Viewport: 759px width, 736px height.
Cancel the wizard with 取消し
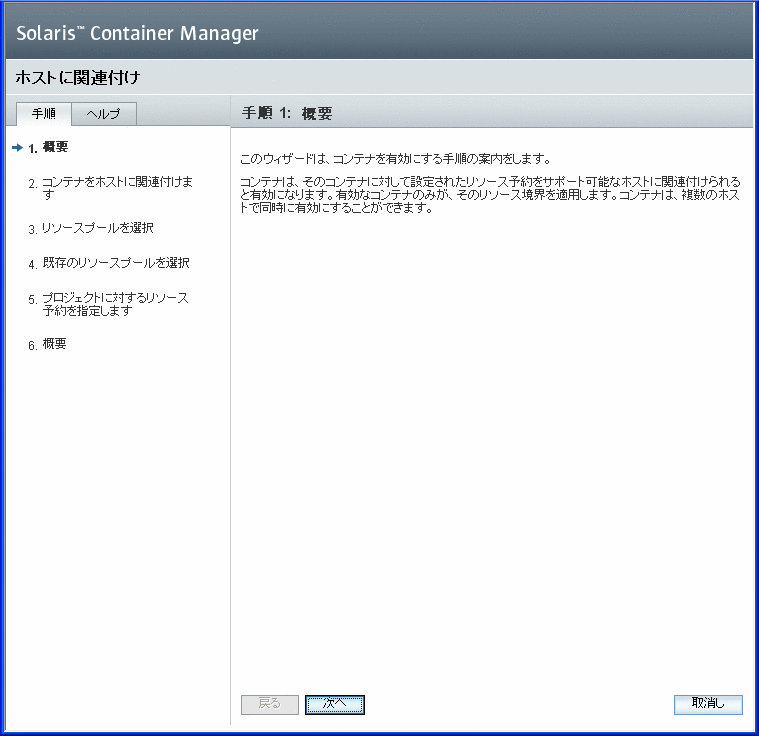[x=708, y=704]
